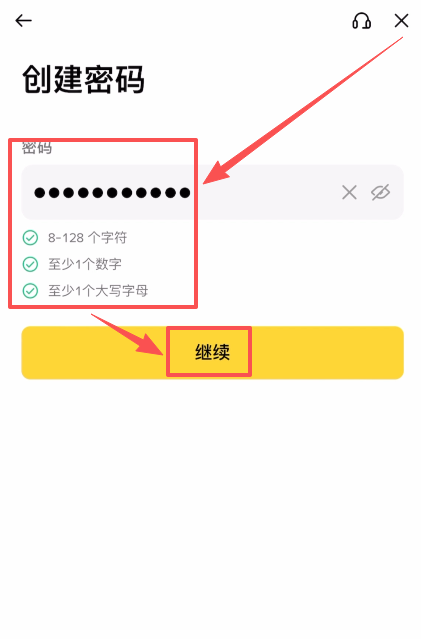Toggle password visibility with eye icon
Screen dimensions: 421x639
[380, 192]
